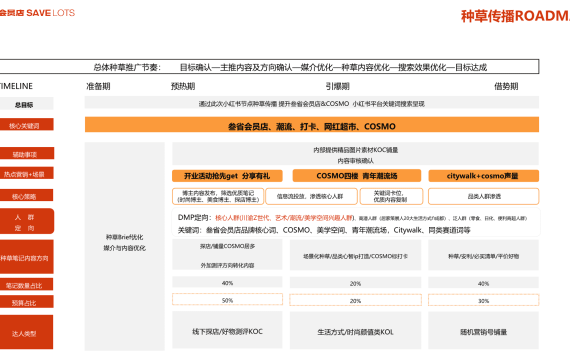Click the '品类人群渗透' outlined box

tap(483, 196)
